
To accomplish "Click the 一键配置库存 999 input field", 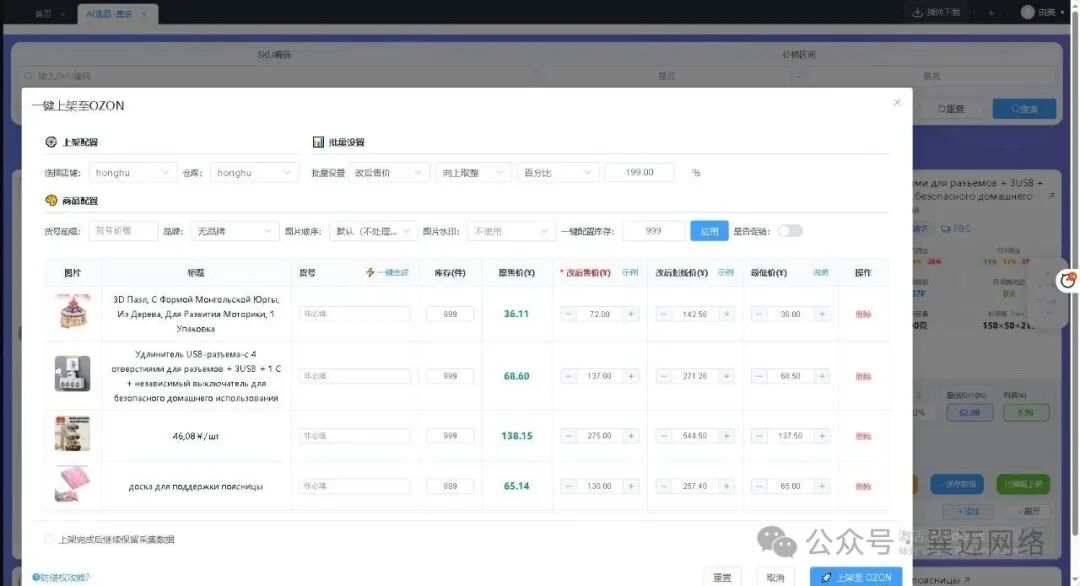I will (x=654, y=231).
